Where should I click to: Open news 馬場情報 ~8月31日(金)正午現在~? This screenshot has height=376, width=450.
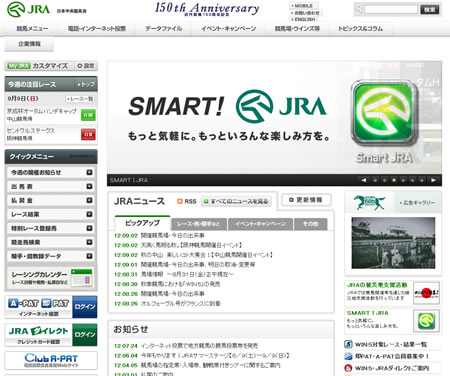tap(187, 274)
